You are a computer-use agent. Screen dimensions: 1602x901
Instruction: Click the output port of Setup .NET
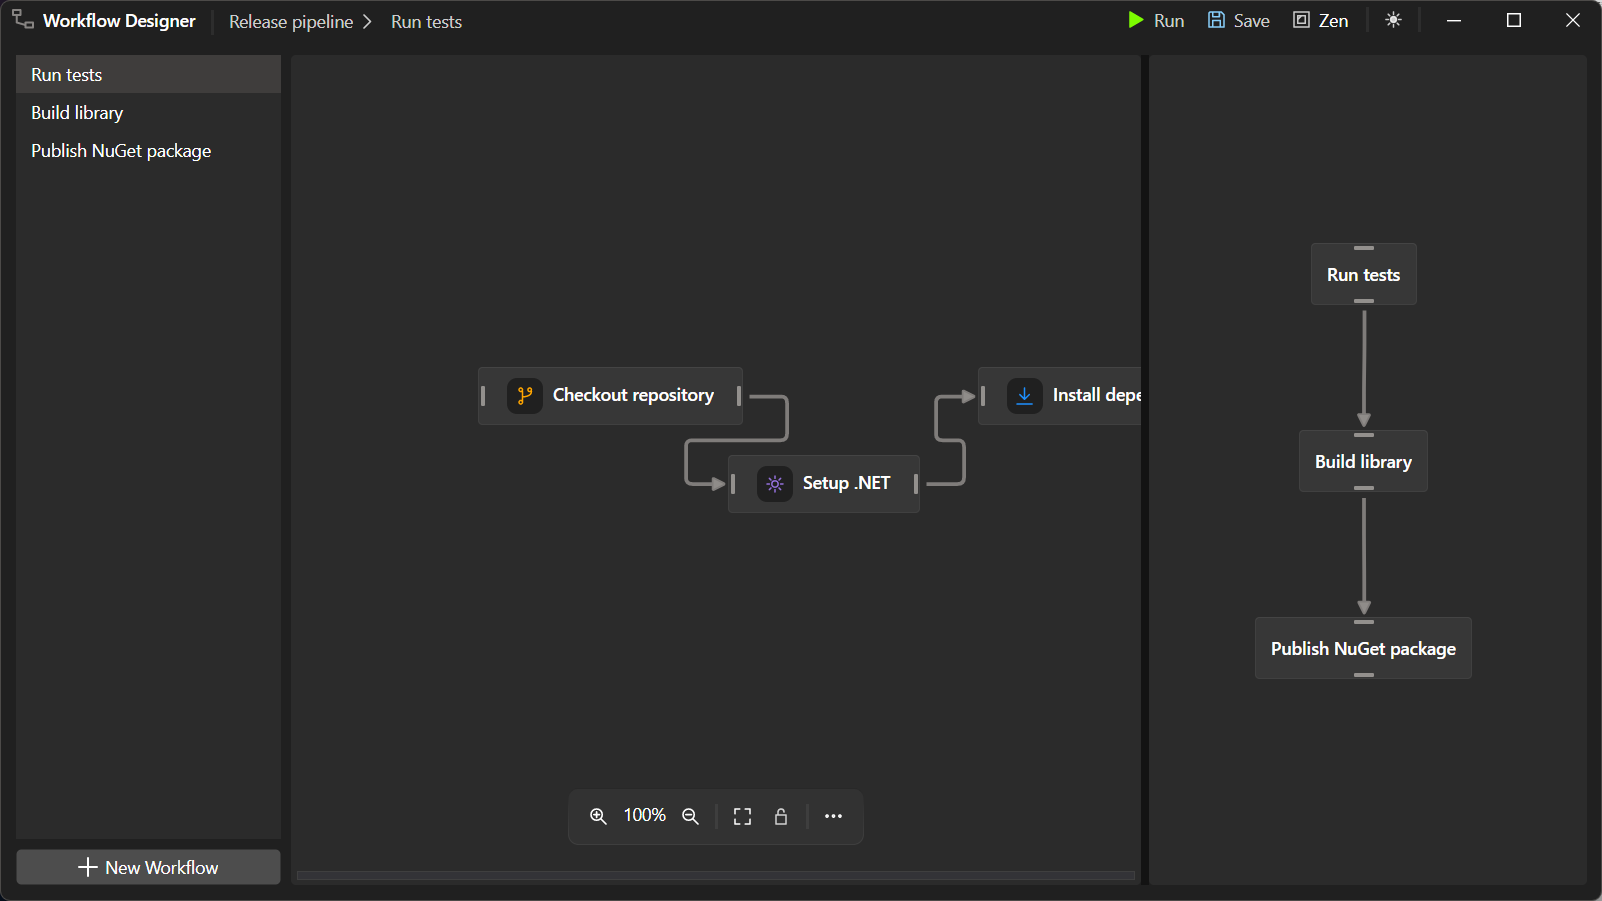[x=916, y=484]
